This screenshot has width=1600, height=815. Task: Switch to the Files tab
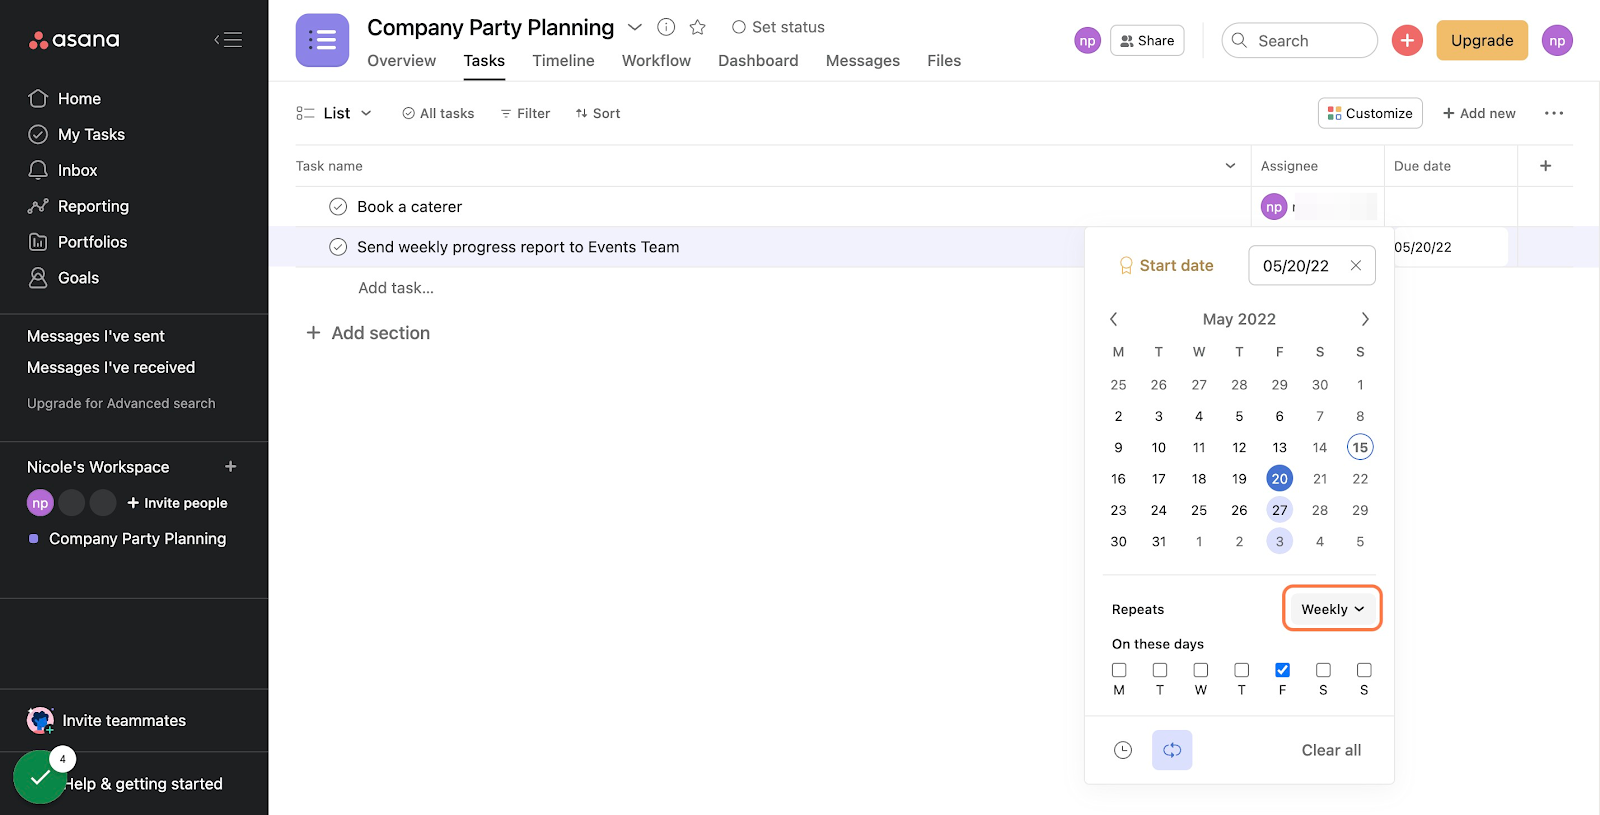tap(944, 61)
